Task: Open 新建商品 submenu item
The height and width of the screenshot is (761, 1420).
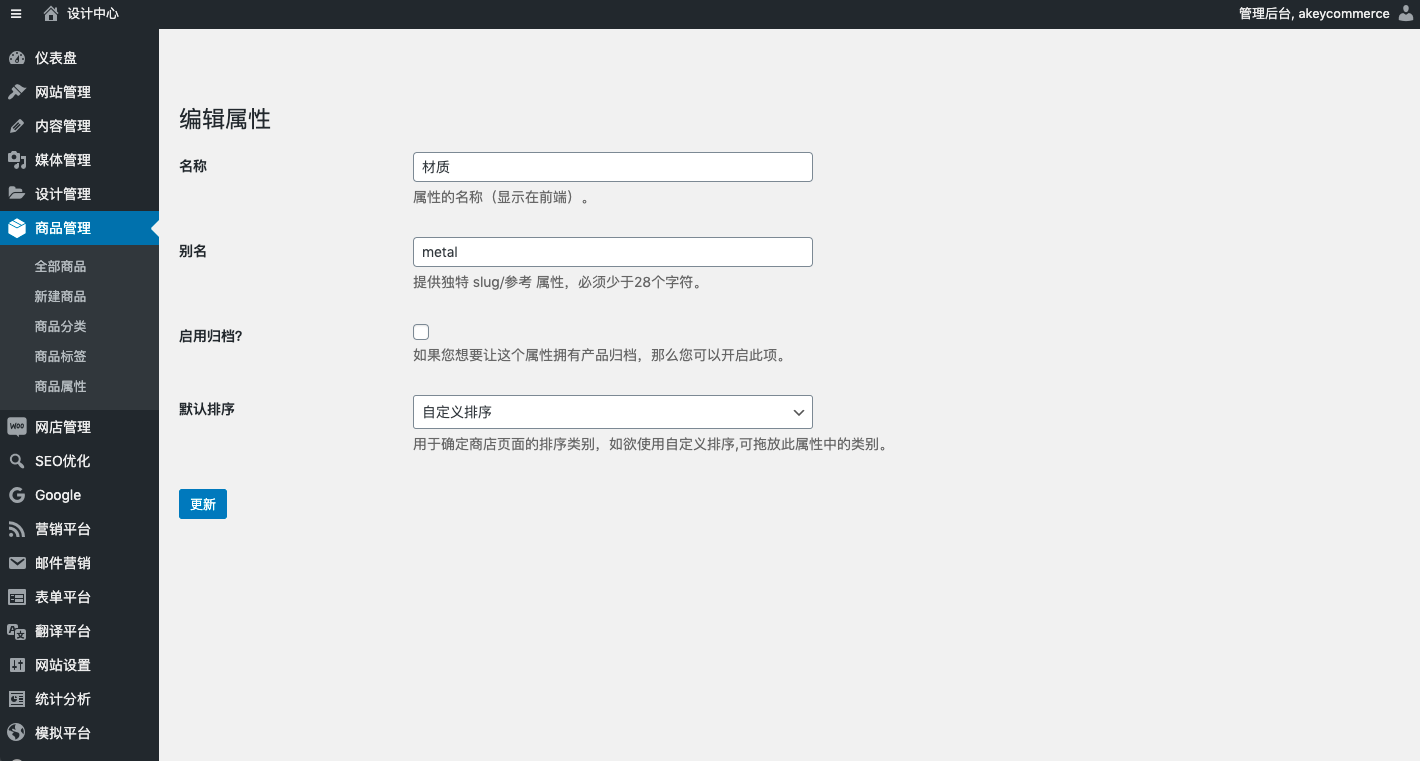Action: (x=60, y=297)
